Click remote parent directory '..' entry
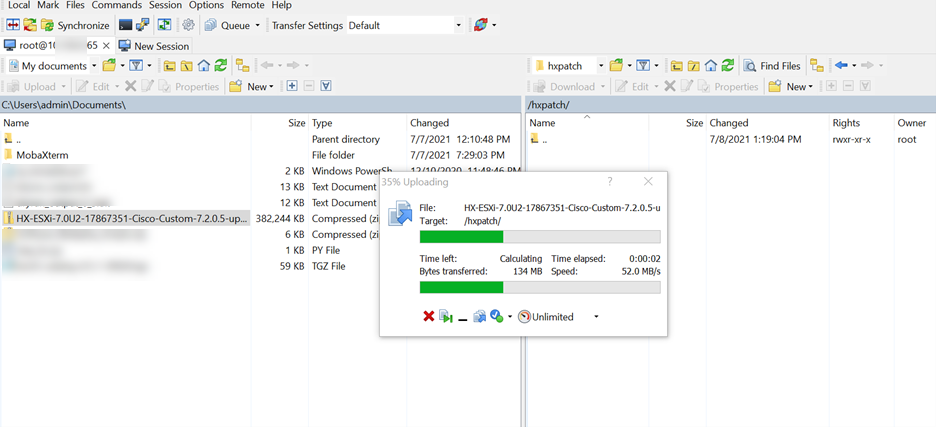936x427 pixels. point(539,139)
